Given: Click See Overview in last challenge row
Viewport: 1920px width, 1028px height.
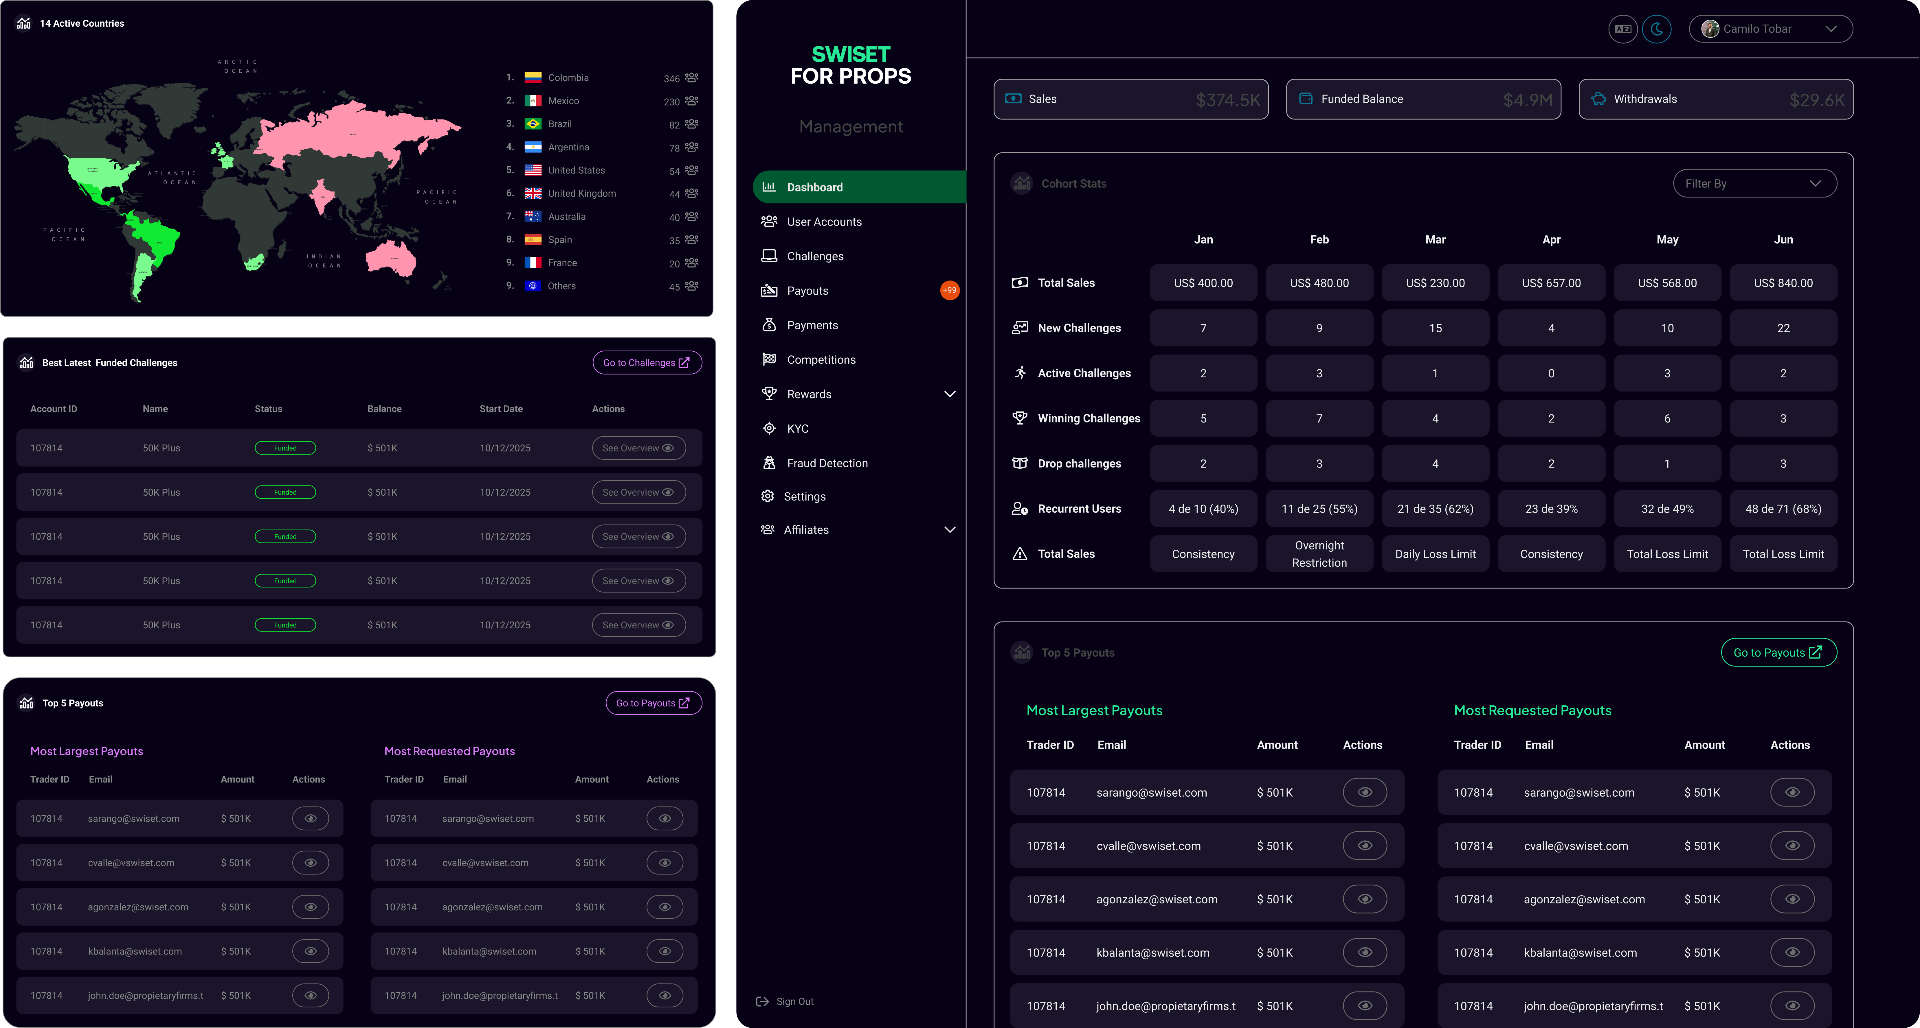Looking at the screenshot, I should click(x=638, y=625).
